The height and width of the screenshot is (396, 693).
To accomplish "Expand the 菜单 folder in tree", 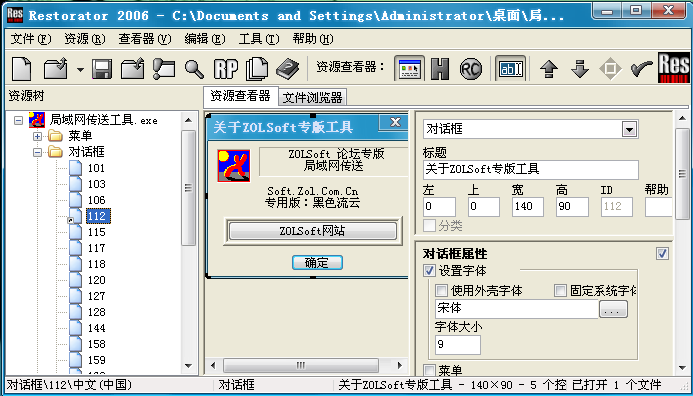I will coord(38,136).
